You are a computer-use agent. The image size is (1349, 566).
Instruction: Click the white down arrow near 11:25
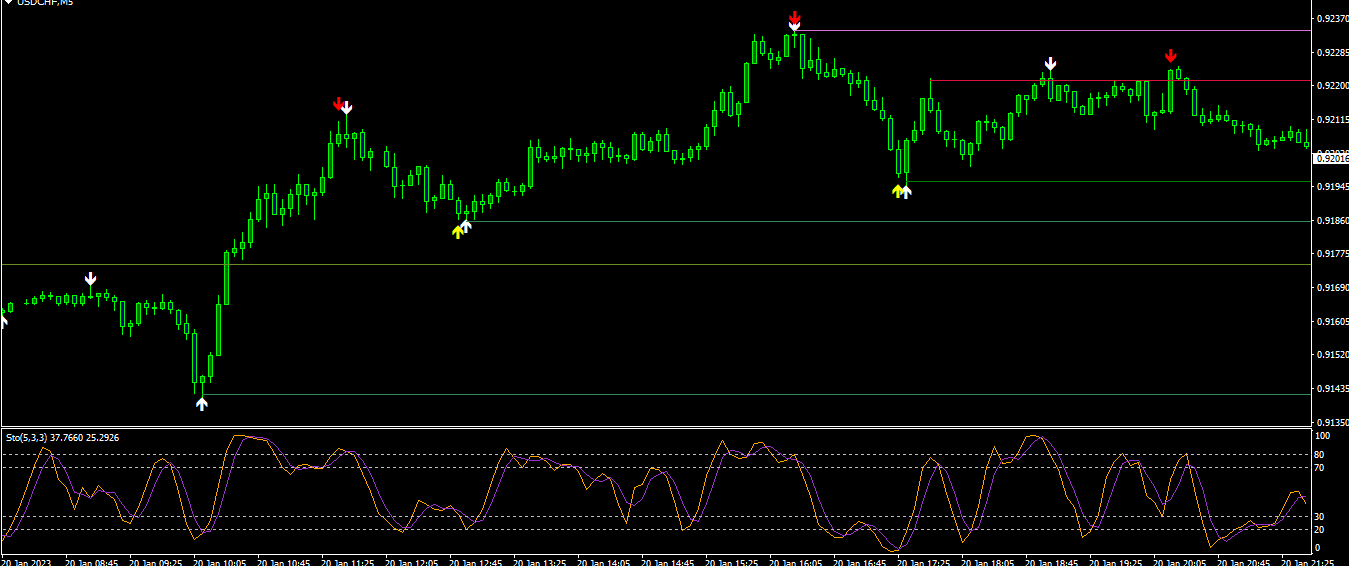(347, 108)
